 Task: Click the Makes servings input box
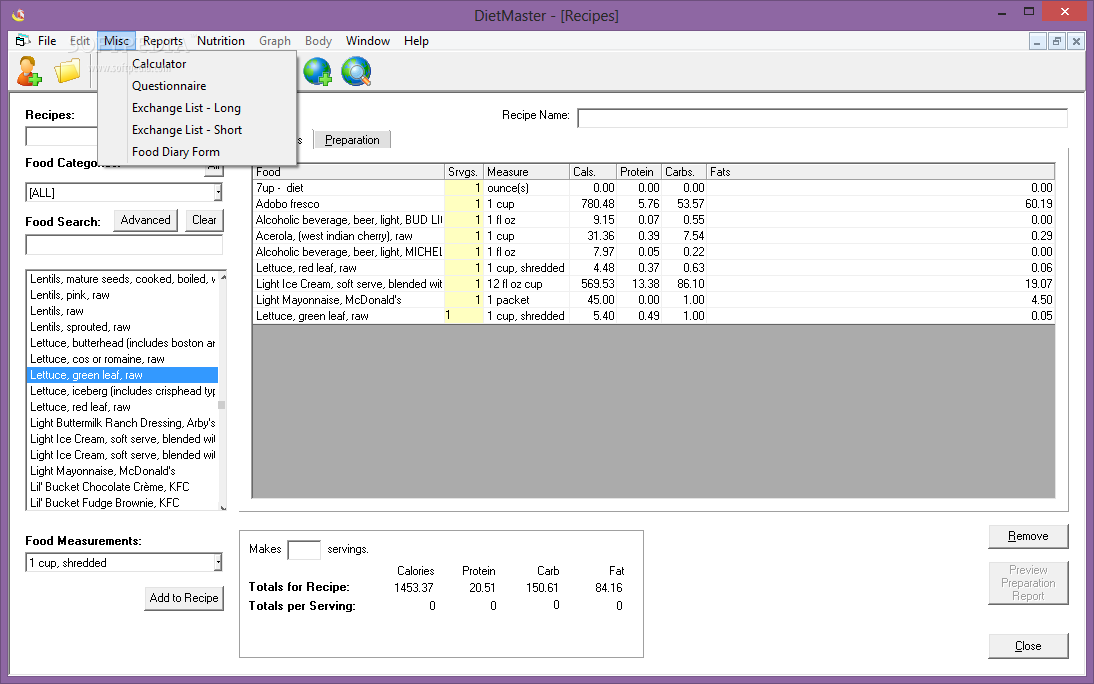[304, 550]
